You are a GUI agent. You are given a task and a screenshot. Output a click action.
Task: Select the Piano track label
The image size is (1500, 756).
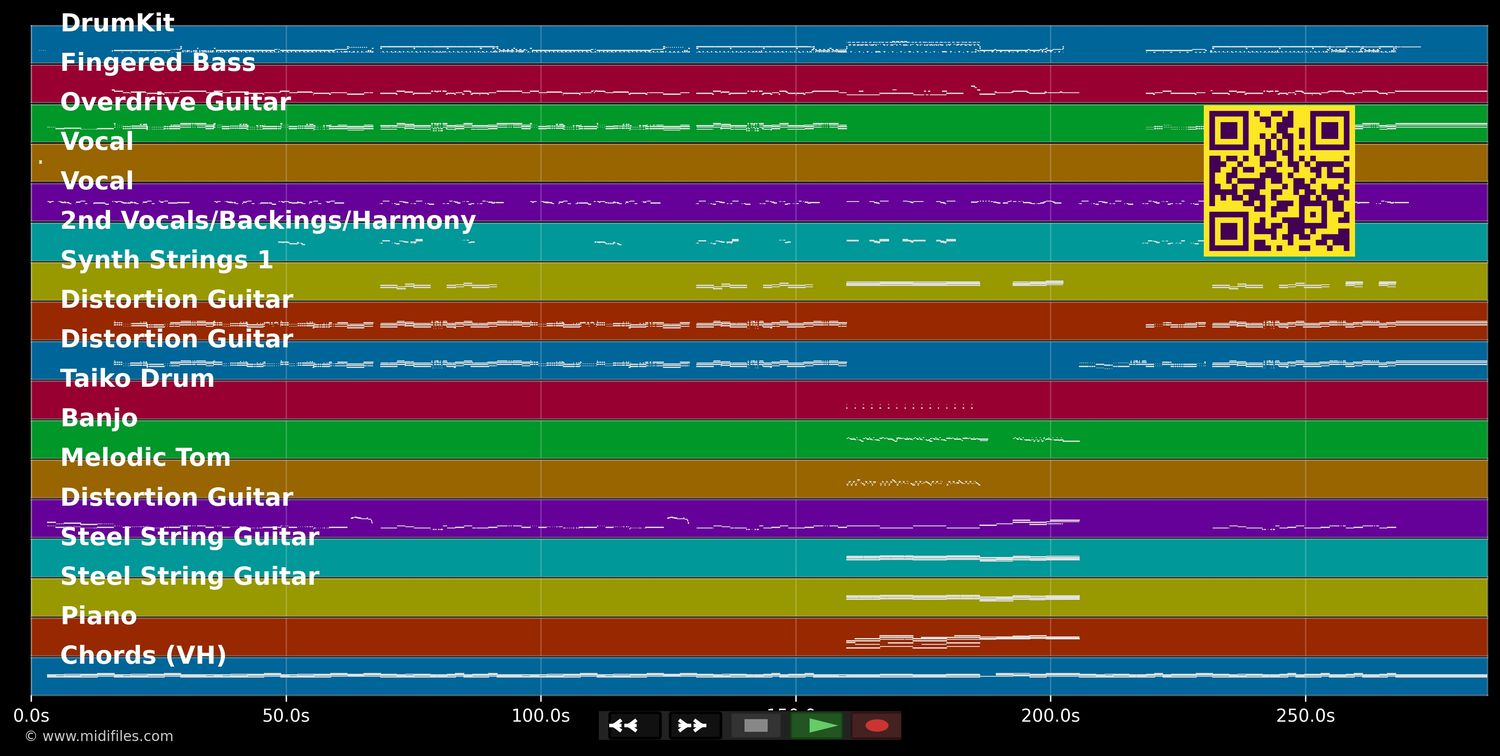tap(98, 616)
